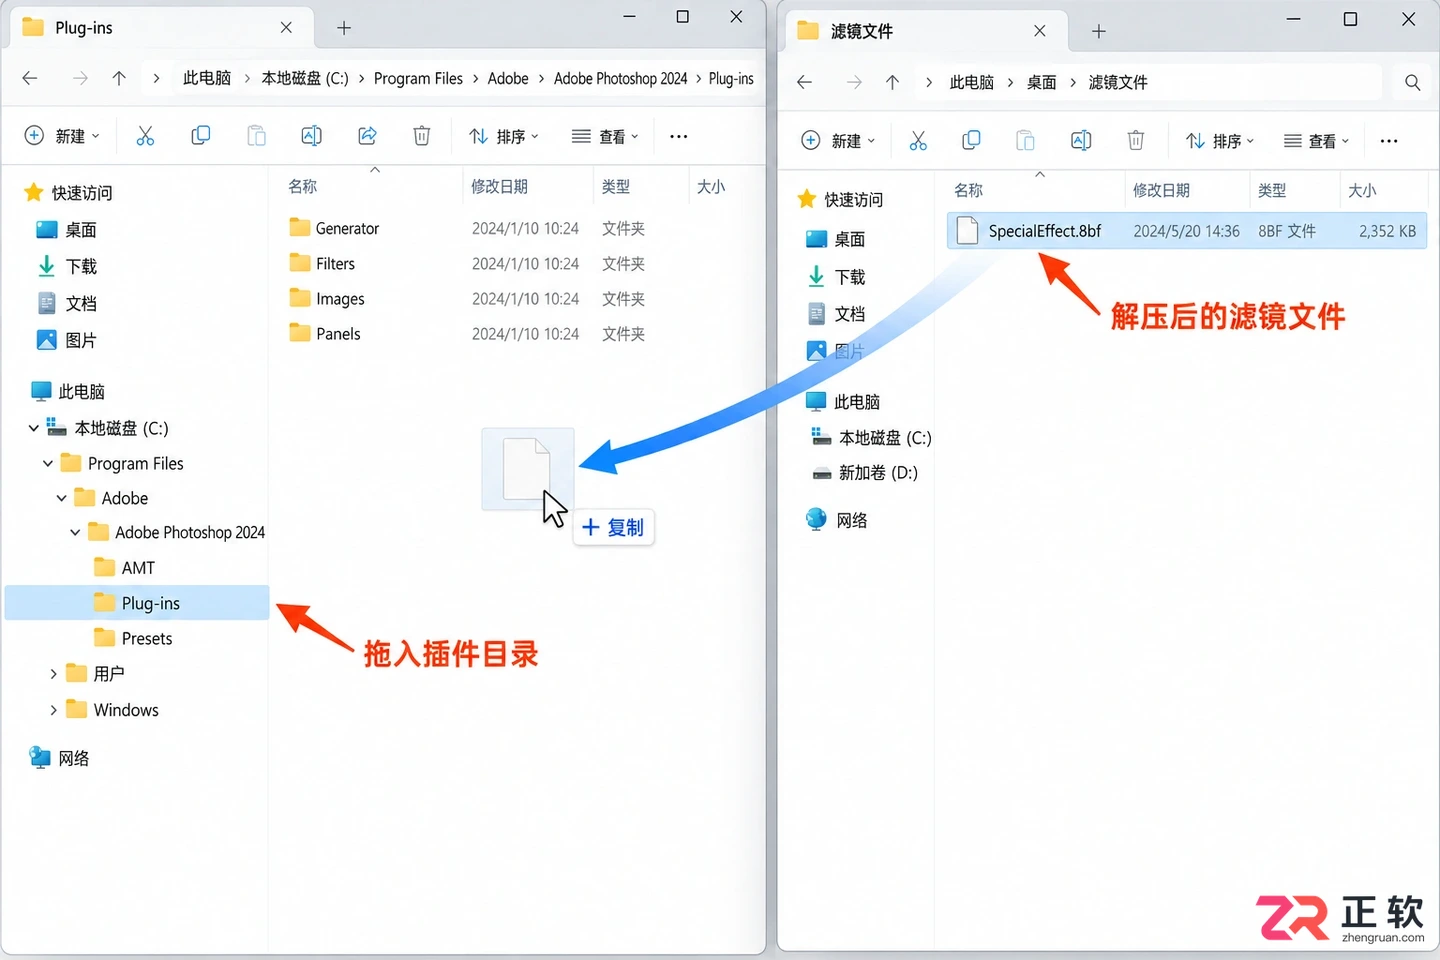Select the SpecialEffect.8bf file
The height and width of the screenshot is (960, 1440).
pyautogui.click(x=1187, y=231)
